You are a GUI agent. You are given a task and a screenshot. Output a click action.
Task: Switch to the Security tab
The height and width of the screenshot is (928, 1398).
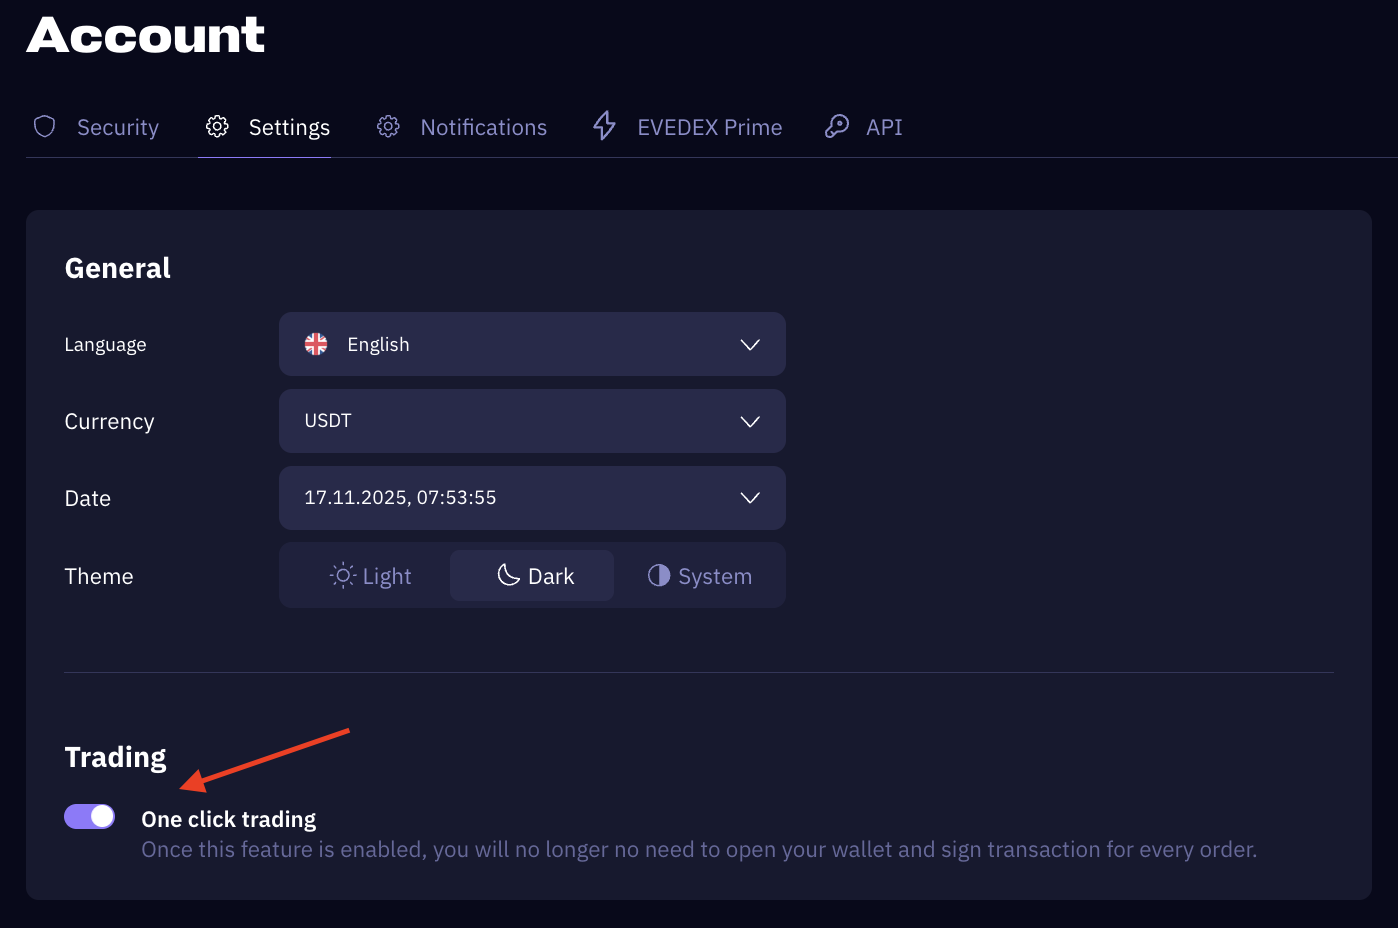[118, 127]
